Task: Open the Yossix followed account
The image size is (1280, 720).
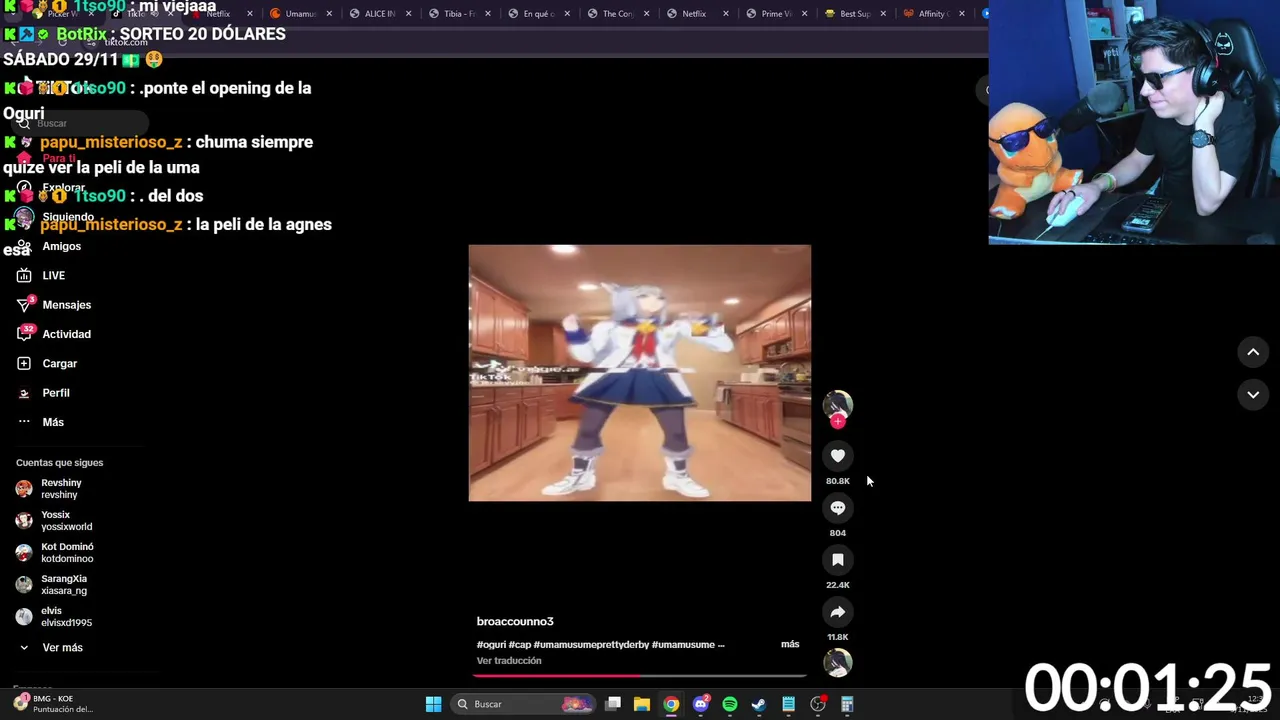Action: [x=55, y=521]
